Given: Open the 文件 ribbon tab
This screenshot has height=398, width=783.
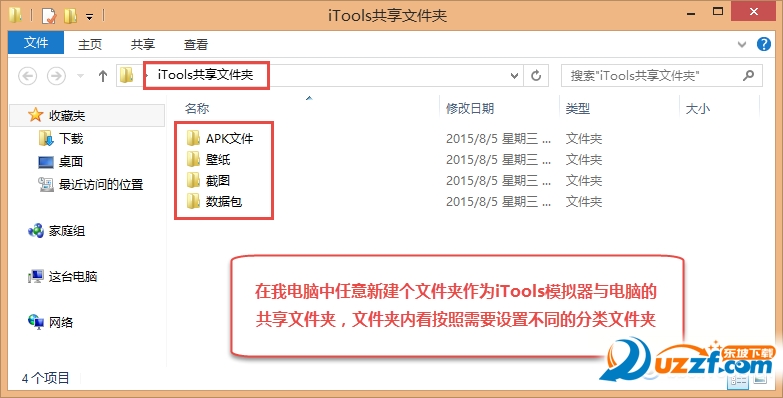Looking at the screenshot, I should tap(36, 43).
